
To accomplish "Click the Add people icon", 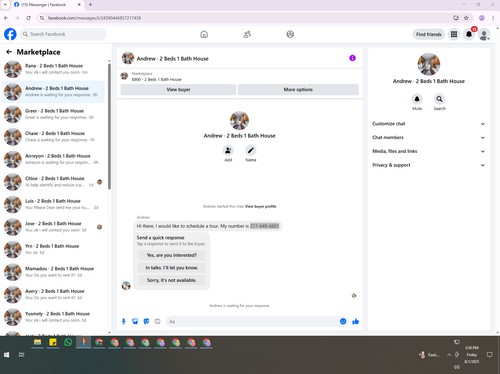I will coord(228,150).
